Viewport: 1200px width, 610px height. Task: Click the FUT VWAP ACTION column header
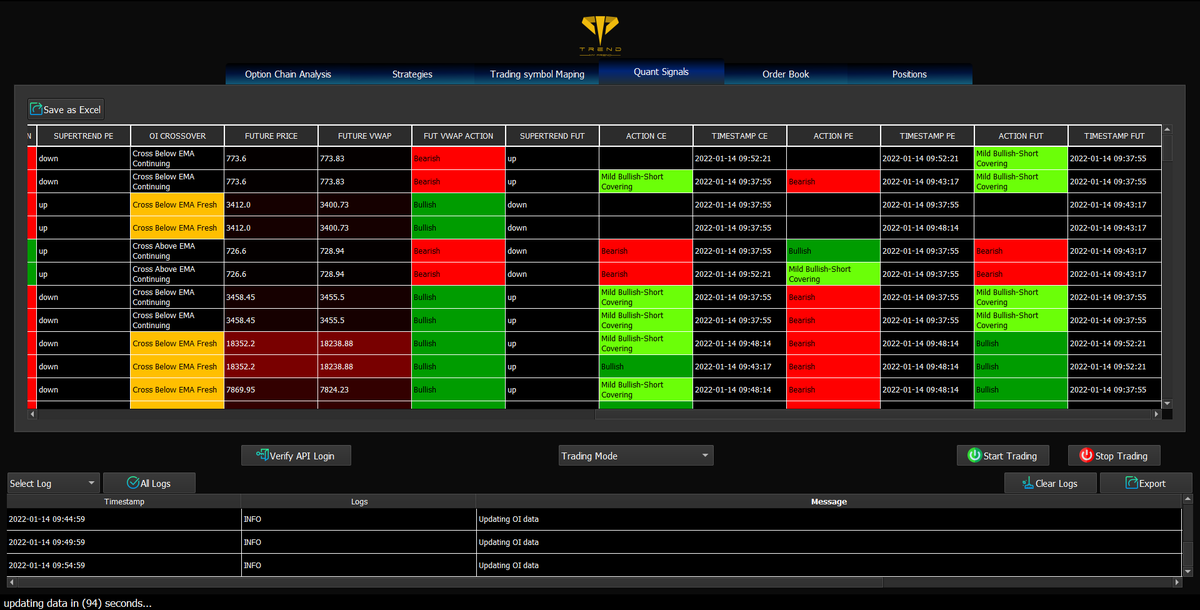458,136
